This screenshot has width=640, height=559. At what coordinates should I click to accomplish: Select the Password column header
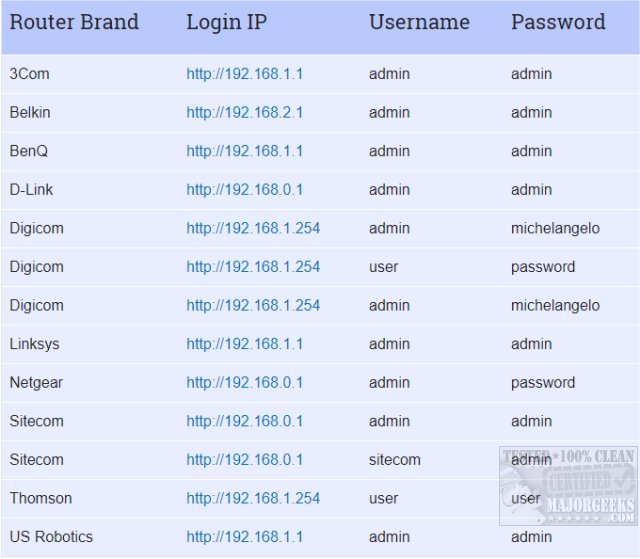pyautogui.click(x=558, y=22)
